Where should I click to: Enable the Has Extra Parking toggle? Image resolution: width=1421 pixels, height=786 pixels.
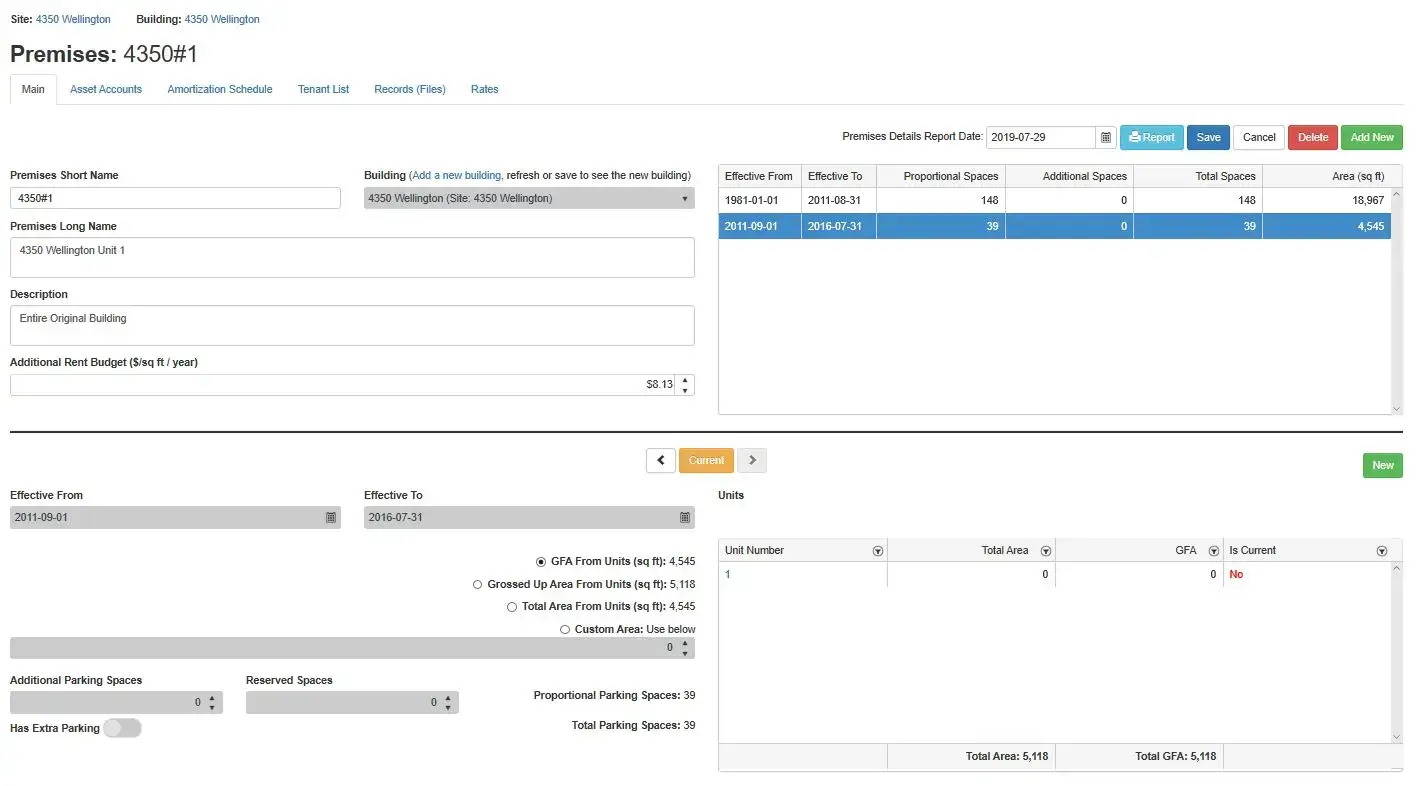122,728
